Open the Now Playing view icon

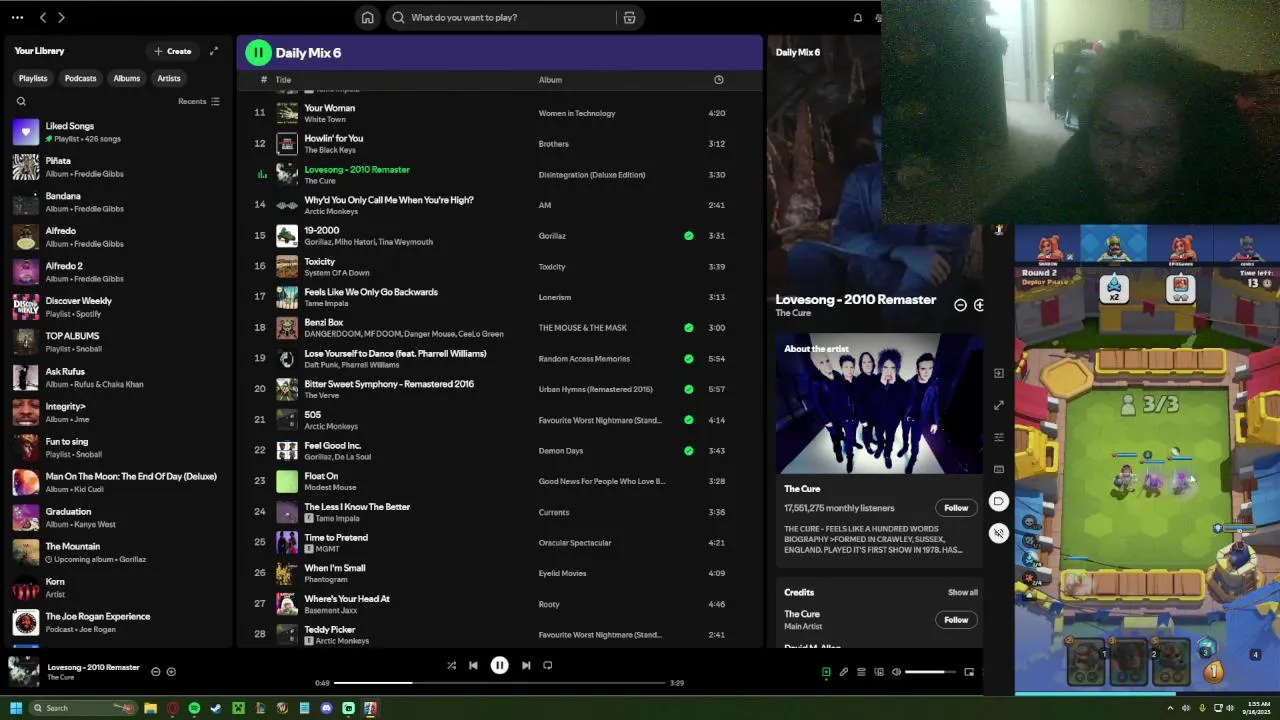tap(826, 672)
